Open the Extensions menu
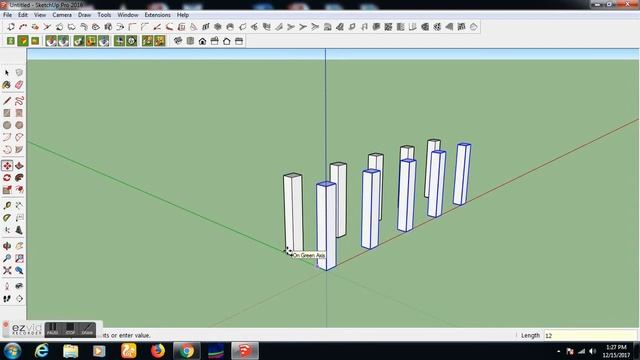 [158, 15]
